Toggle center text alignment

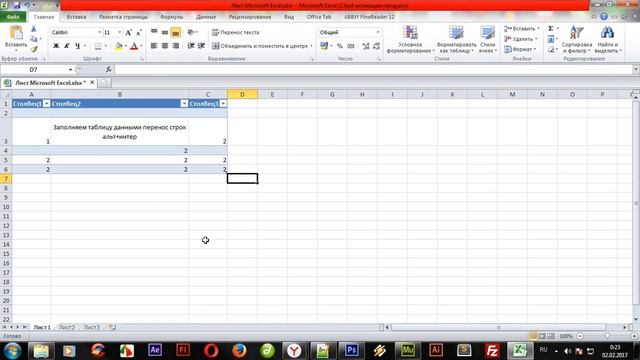[x=164, y=46]
